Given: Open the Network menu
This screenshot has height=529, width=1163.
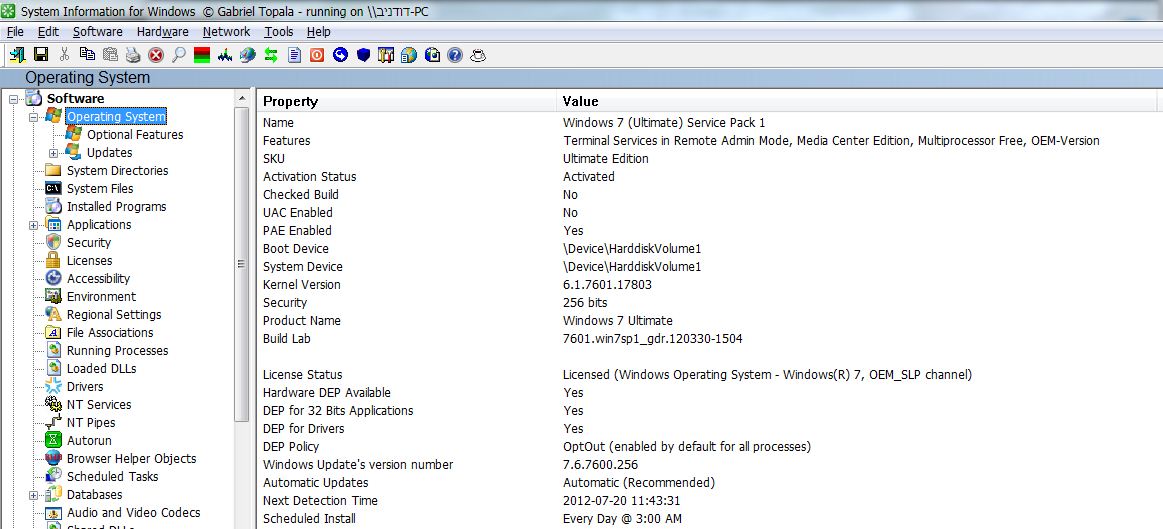Looking at the screenshot, I should (226, 32).
